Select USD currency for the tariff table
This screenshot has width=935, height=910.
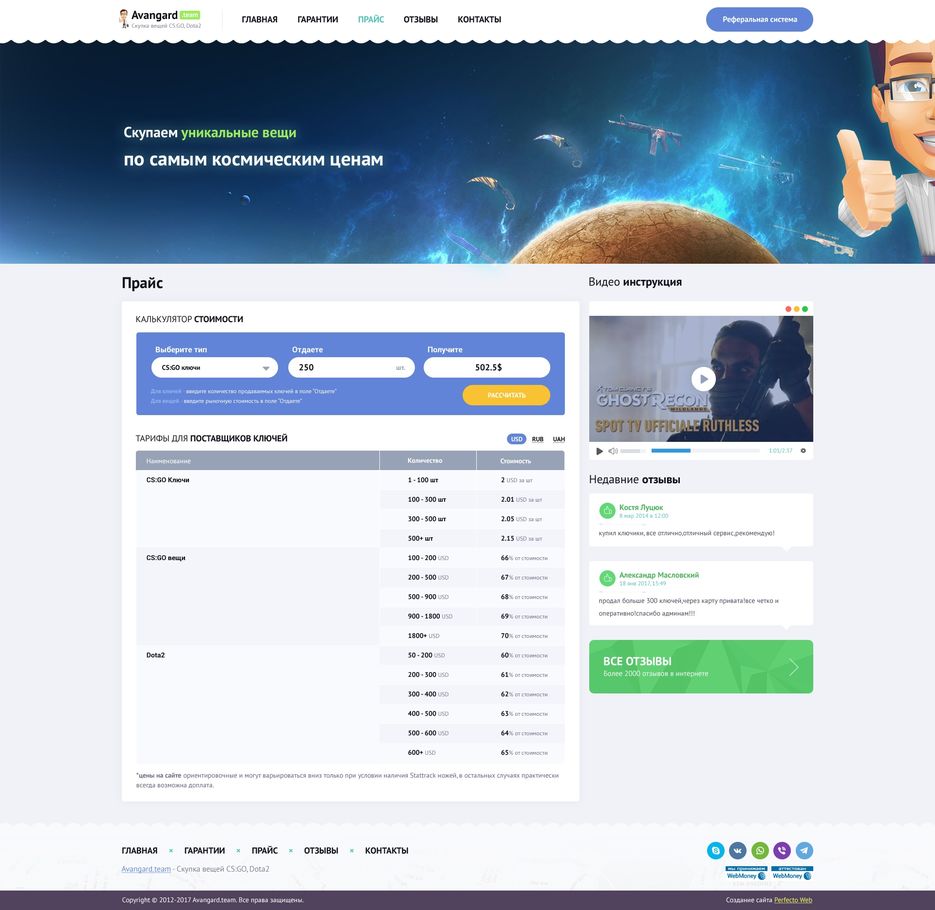(x=516, y=439)
